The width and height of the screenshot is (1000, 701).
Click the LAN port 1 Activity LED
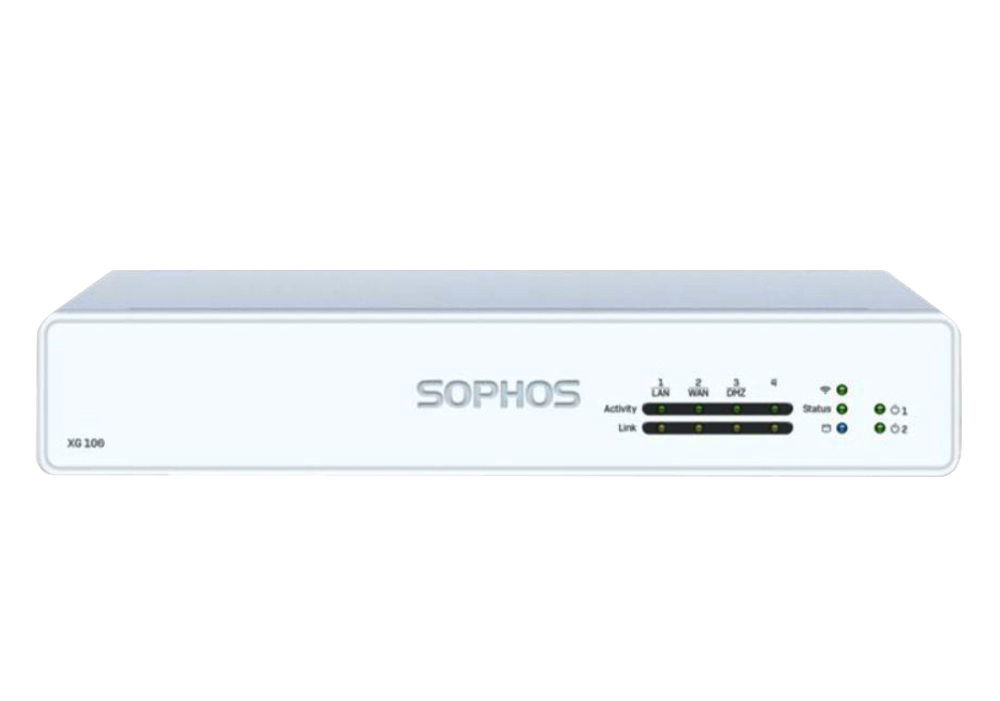[x=661, y=409]
